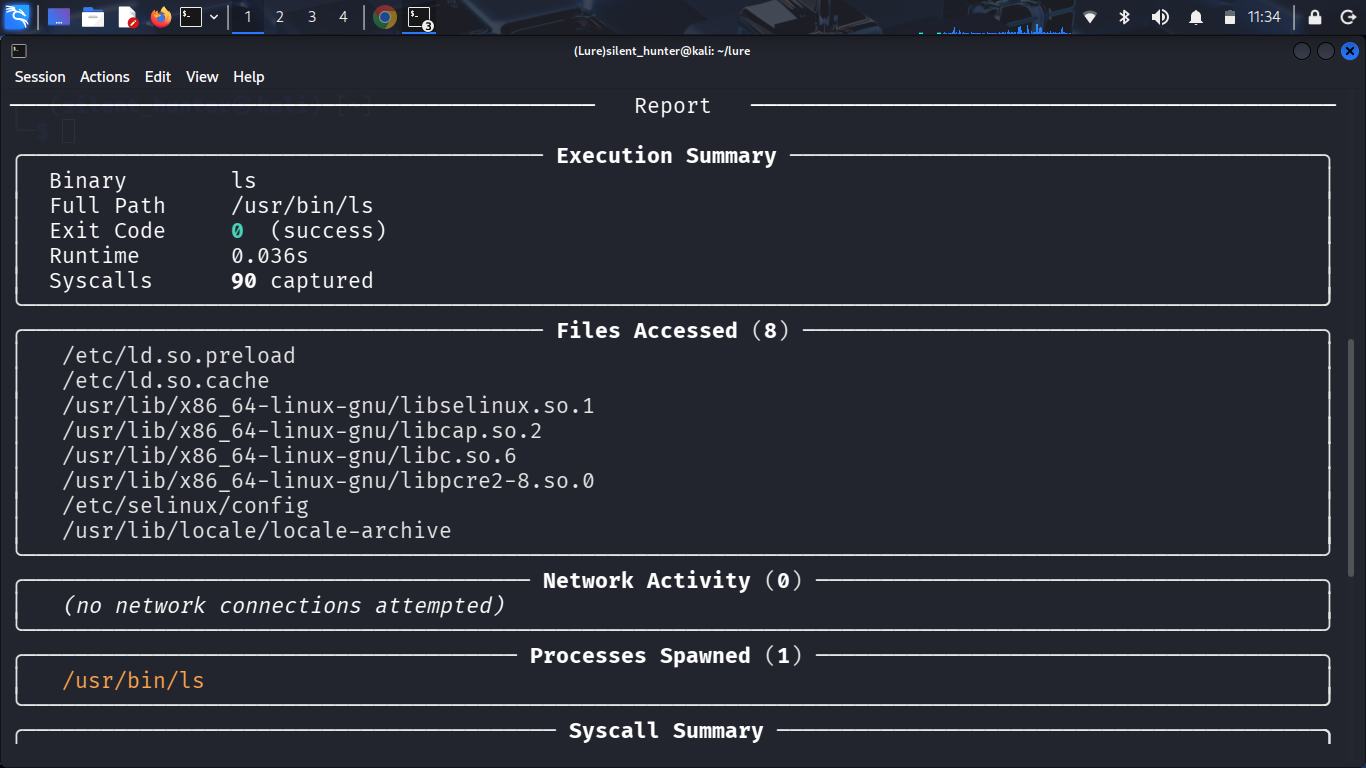Click the libselinux.so.1 path line
Image resolution: width=1366 pixels, height=768 pixels.
pyautogui.click(x=328, y=406)
